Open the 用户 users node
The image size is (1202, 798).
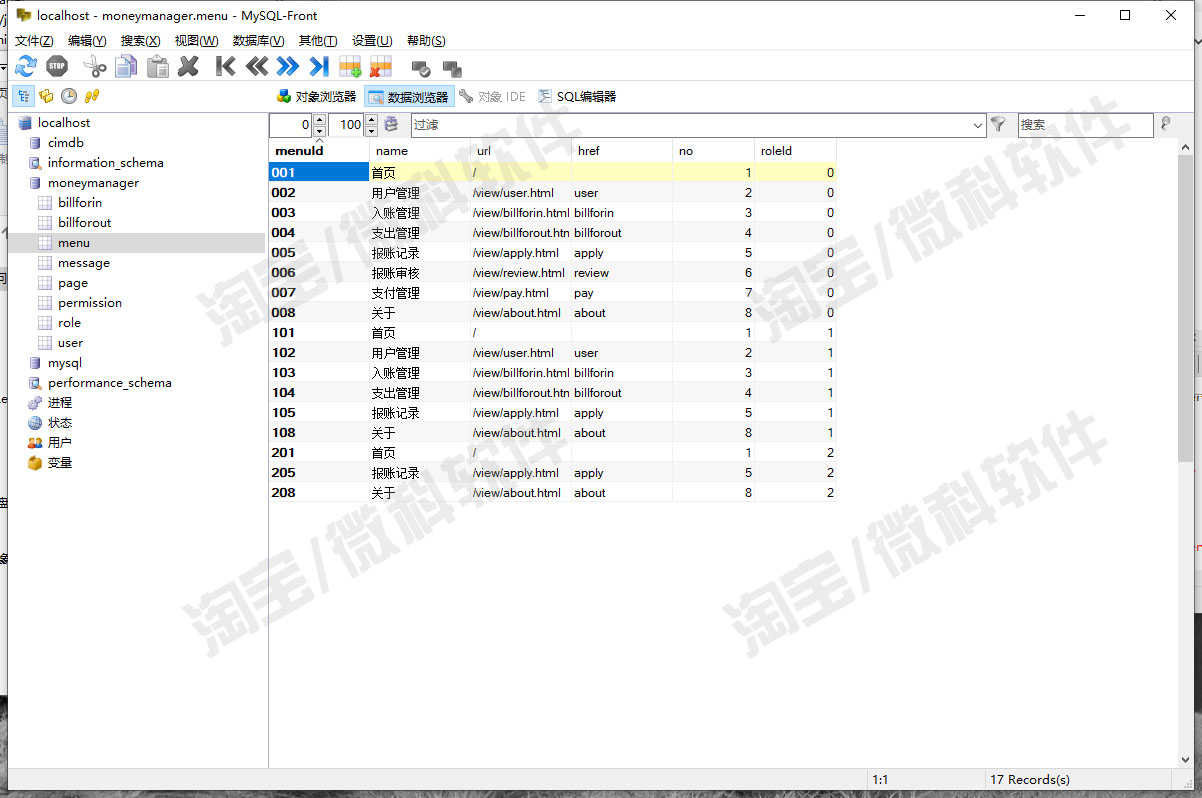coord(60,443)
